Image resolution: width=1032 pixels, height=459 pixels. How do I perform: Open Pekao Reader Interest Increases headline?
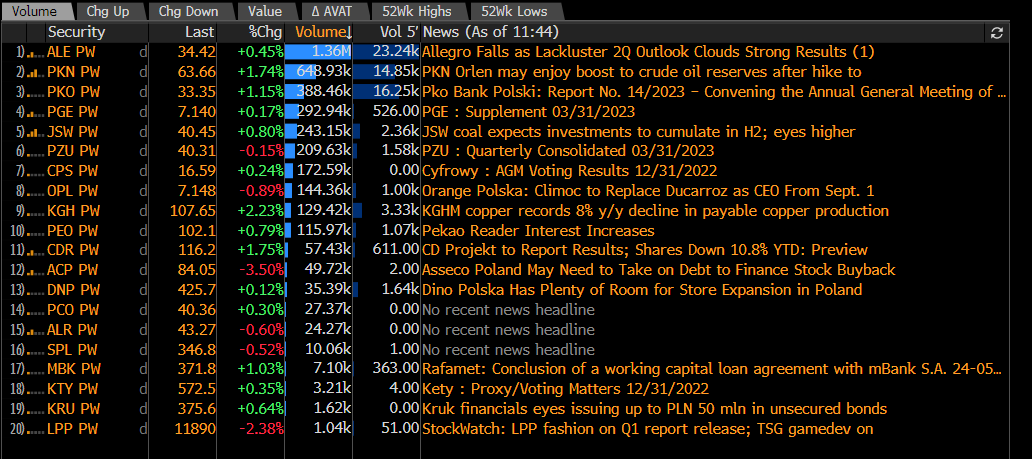(x=538, y=230)
